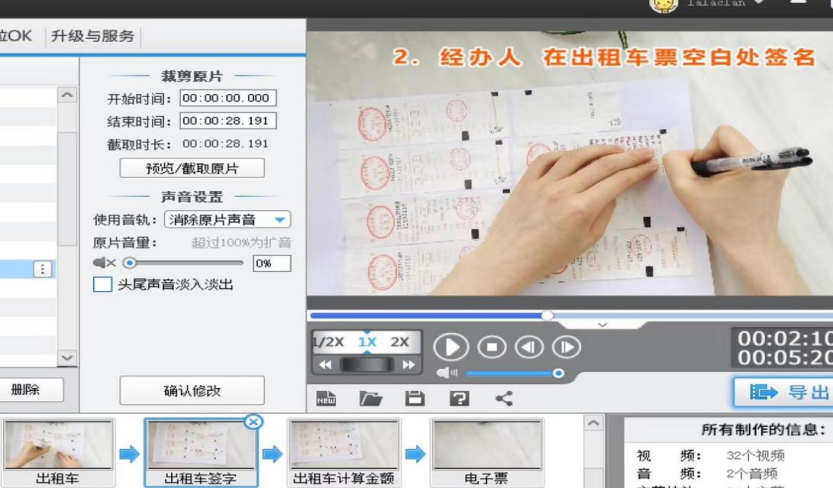
Task: Click the New project icon
Action: (x=326, y=398)
